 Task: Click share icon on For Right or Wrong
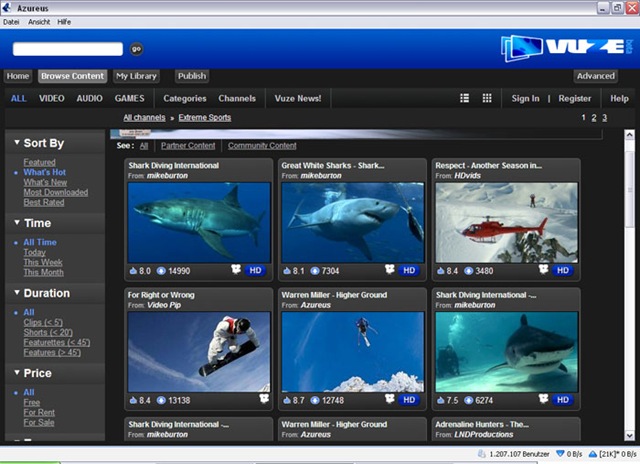[264, 398]
